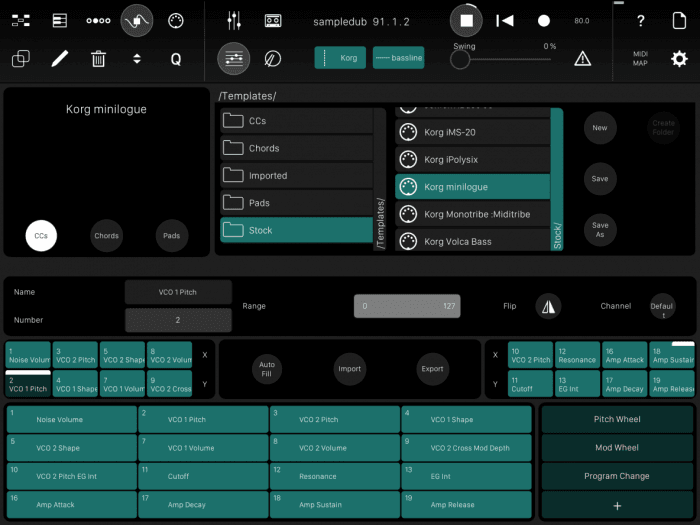700x525 pixels.
Task: Choose Korg iMS-20 template
Action: [473, 132]
